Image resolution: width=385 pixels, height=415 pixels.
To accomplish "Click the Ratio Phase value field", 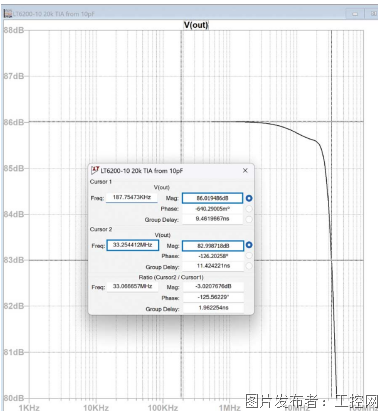I will 213,297.
